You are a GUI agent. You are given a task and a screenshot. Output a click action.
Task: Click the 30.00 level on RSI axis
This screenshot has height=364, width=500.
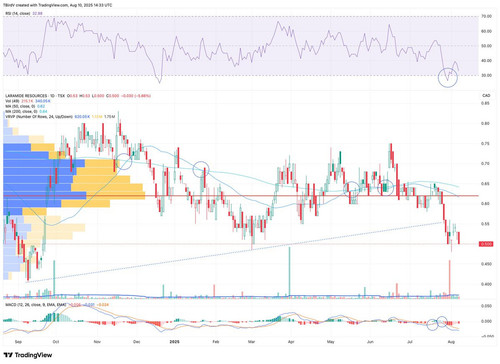coord(486,75)
